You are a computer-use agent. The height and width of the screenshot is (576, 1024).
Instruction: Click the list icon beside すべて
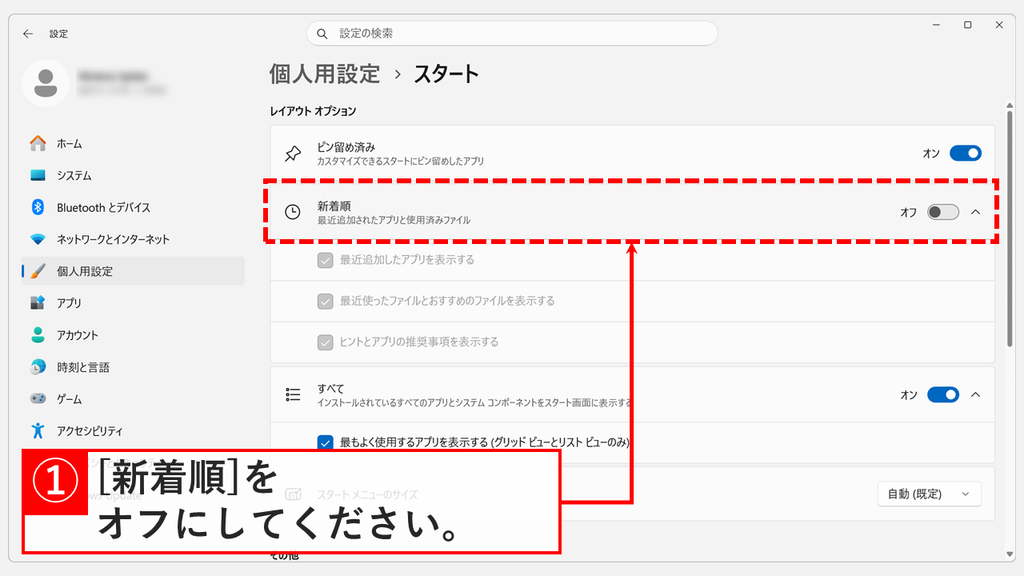[x=293, y=394]
